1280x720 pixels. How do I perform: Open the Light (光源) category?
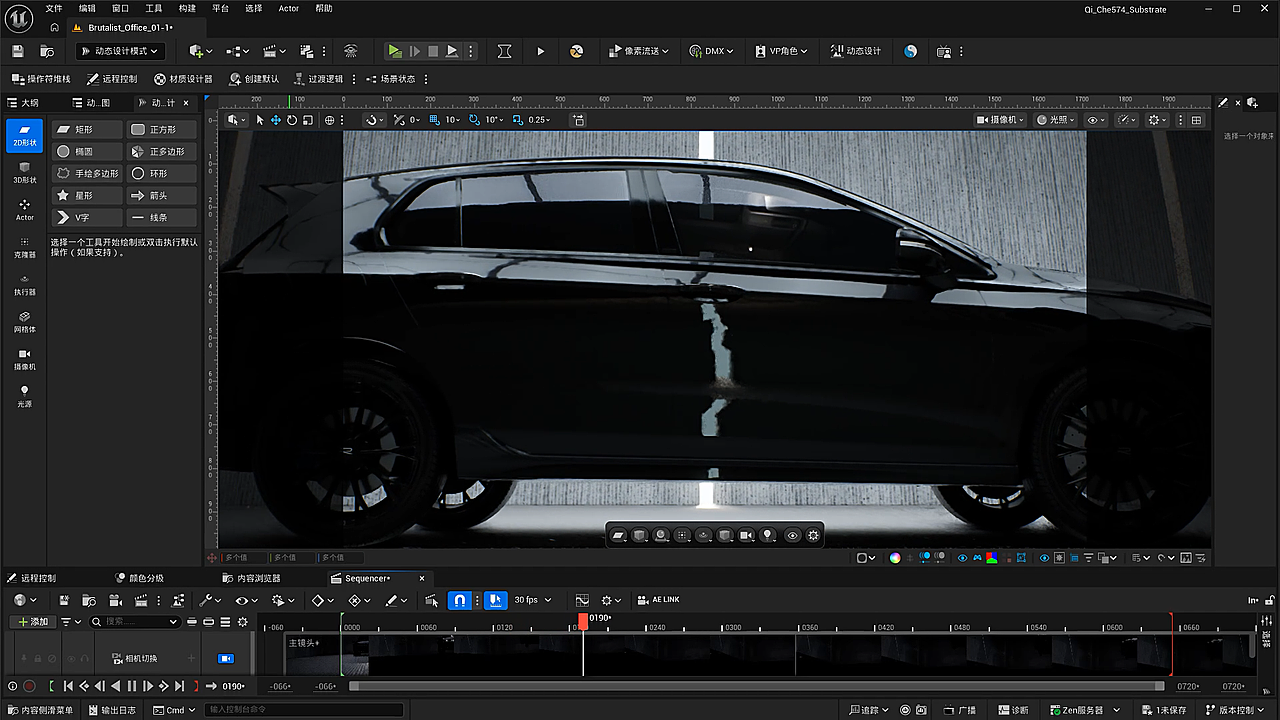click(x=25, y=395)
